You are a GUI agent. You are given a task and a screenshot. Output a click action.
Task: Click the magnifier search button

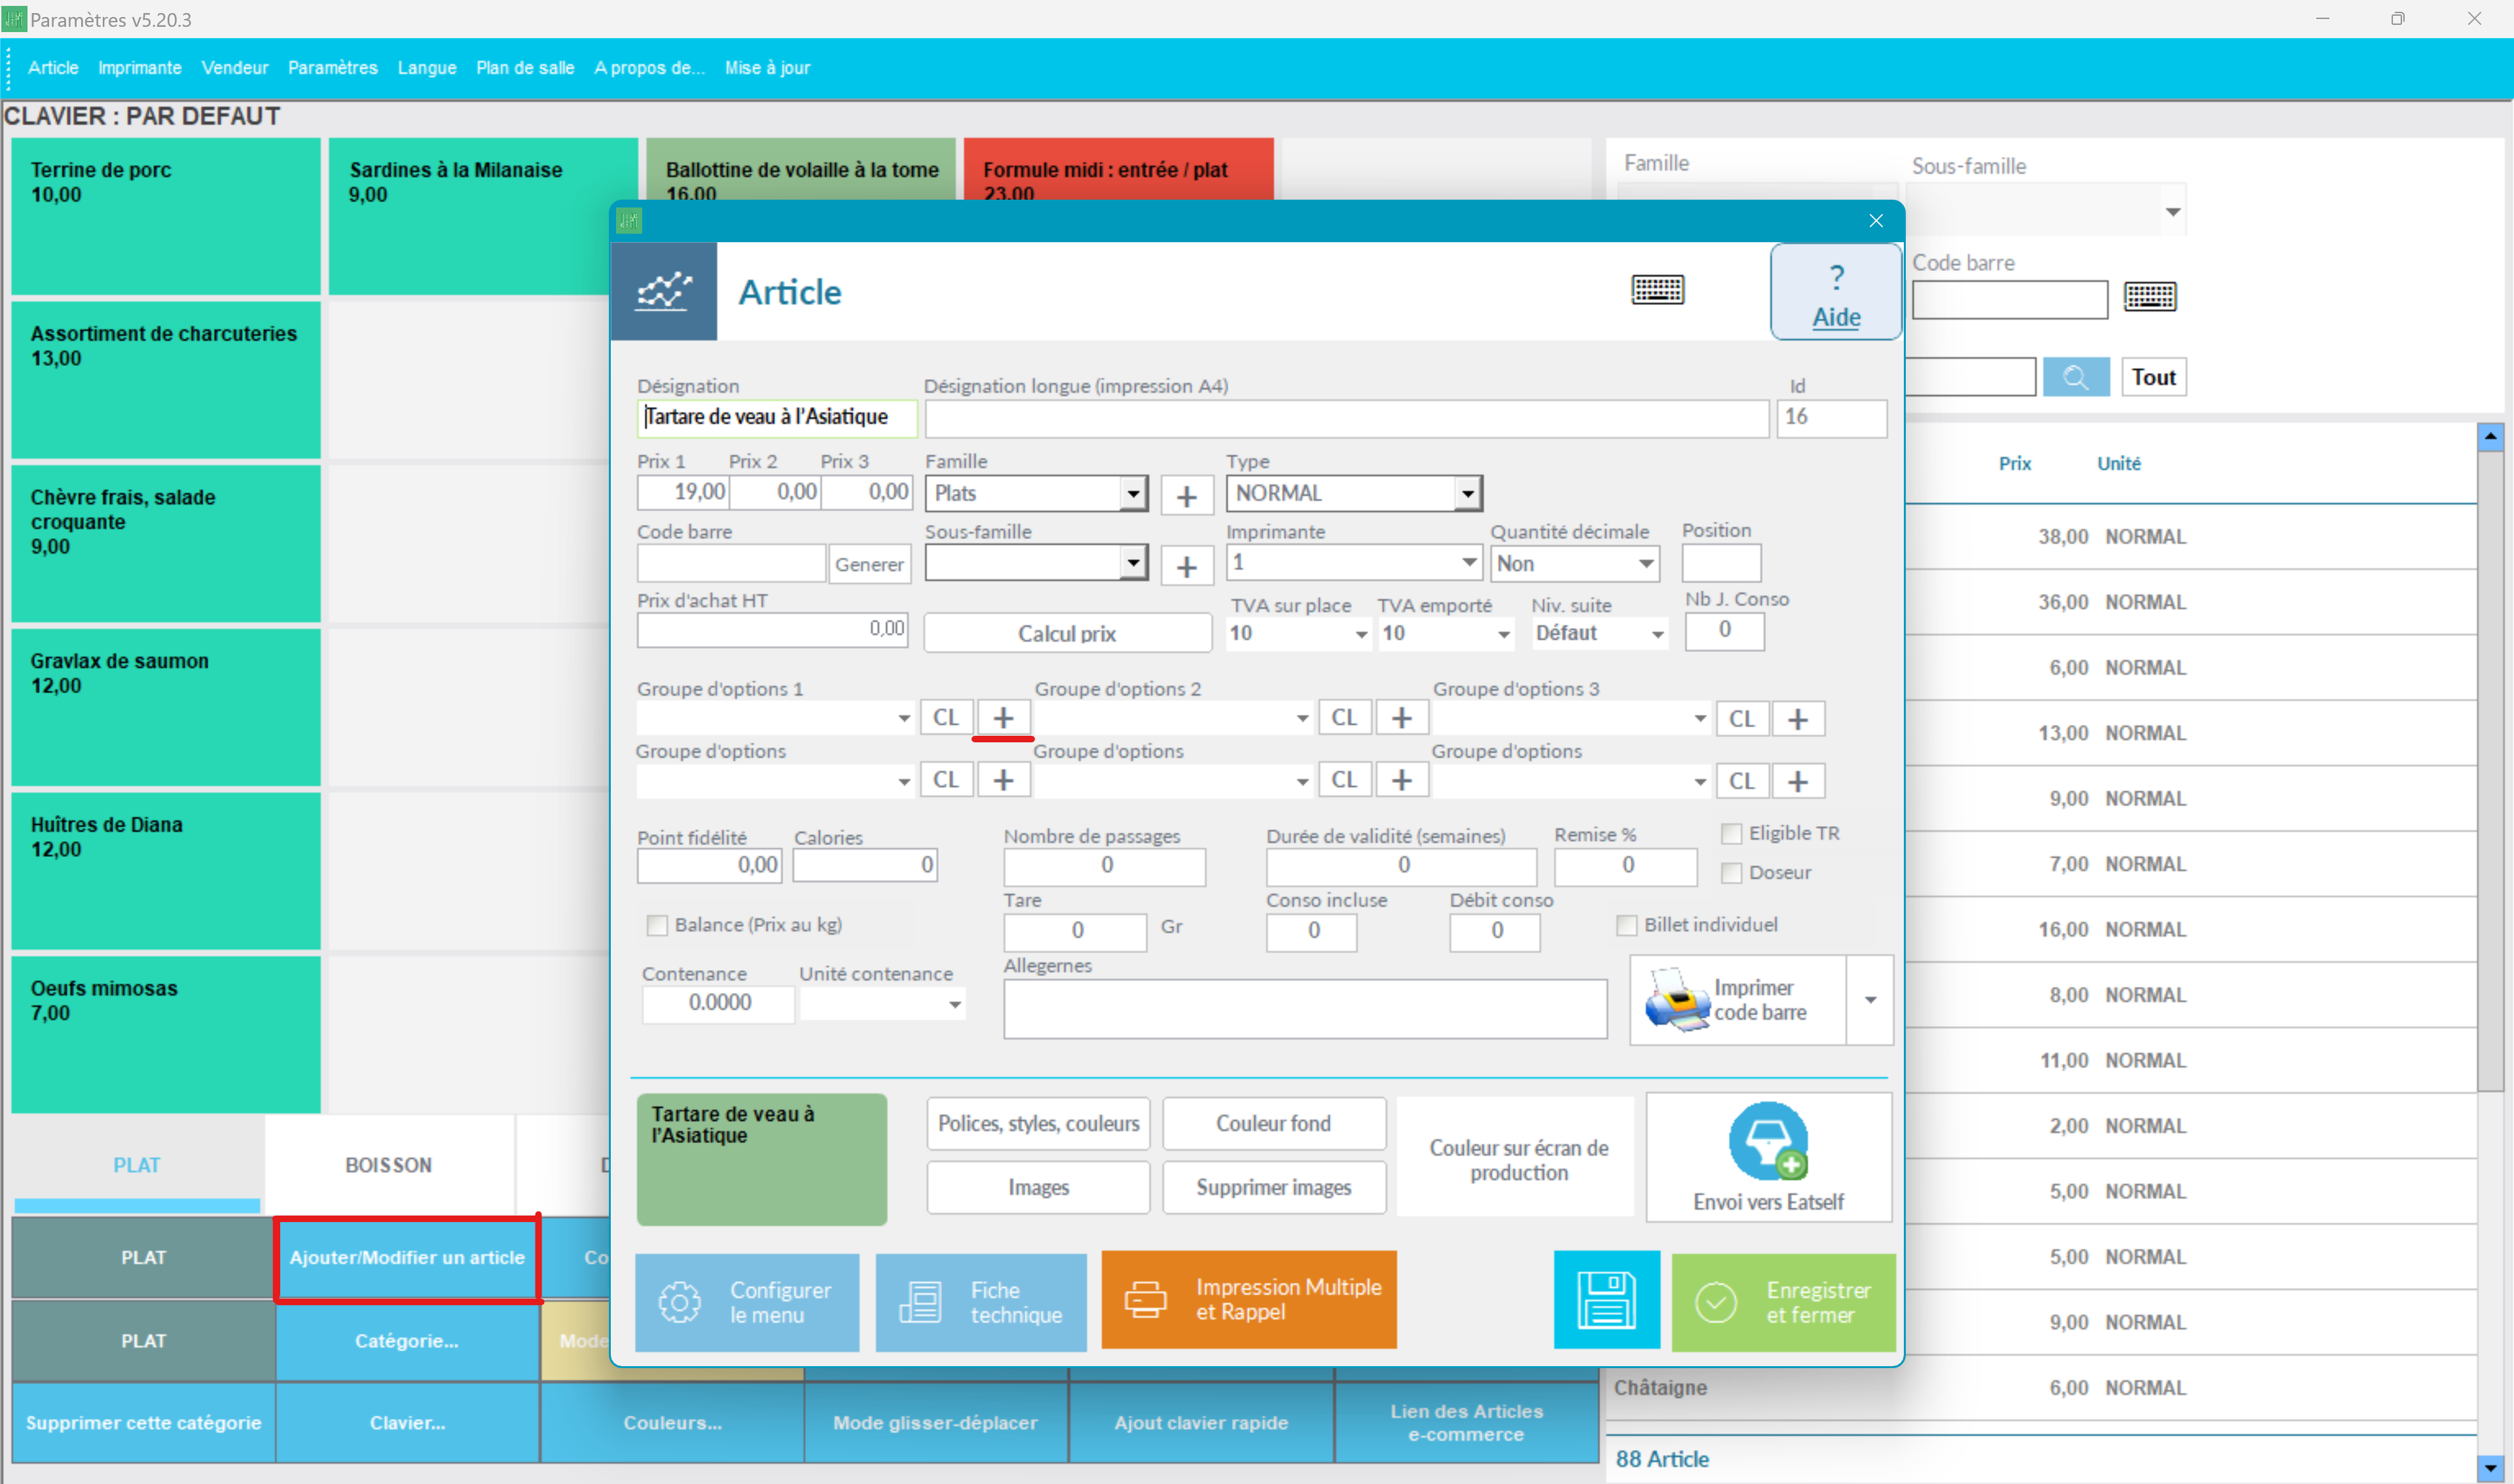(x=2075, y=377)
